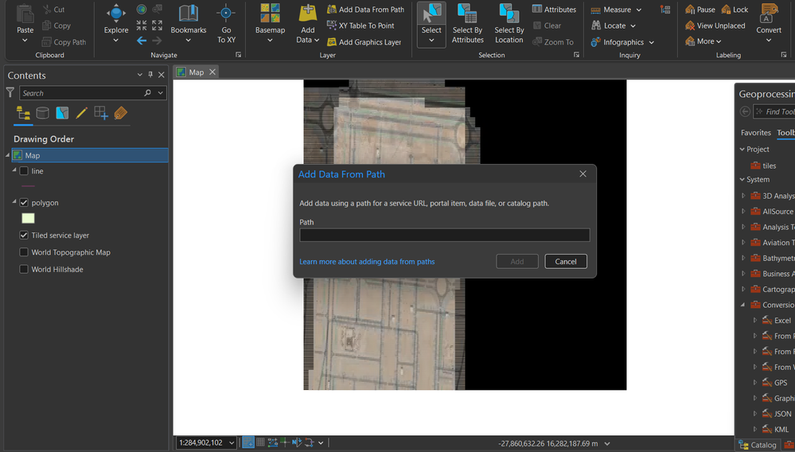The height and width of the screenshot is (452, 795).
Task: Click the Measure tool
Action: pyautogui.click(x=611, y=9)
